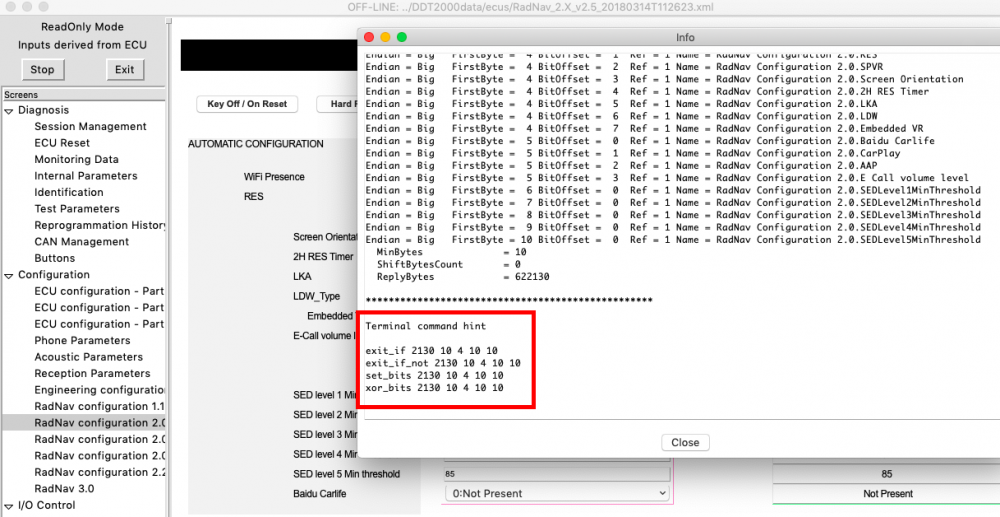
Task: Click the ShiftBytesCount line
Action: (448, 265)
